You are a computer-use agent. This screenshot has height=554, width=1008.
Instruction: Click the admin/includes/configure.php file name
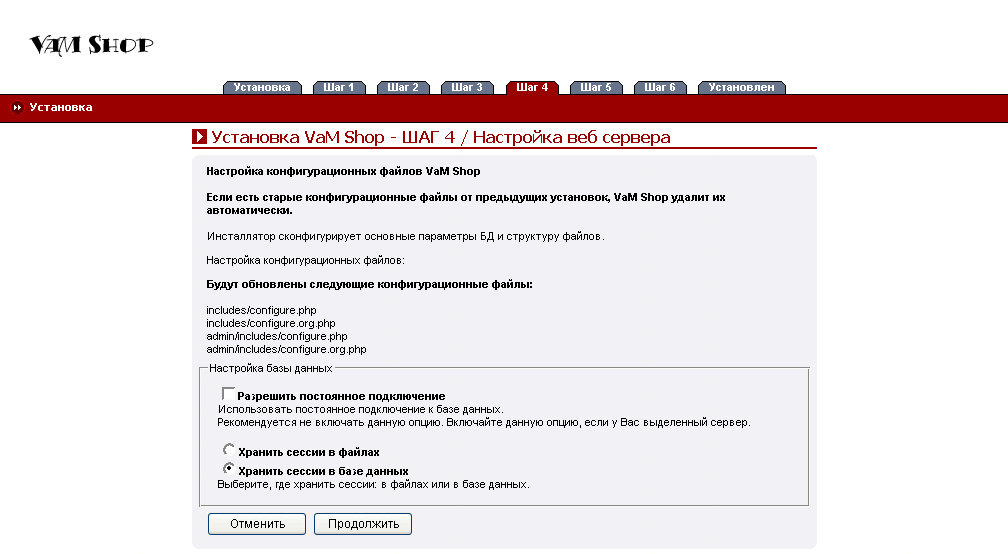[277, 336]
